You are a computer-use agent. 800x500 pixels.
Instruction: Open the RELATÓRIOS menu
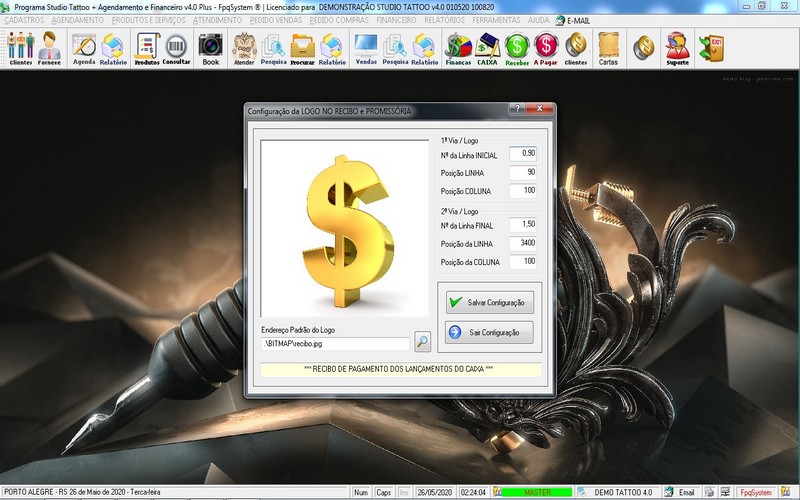click(x=444, y=20)
